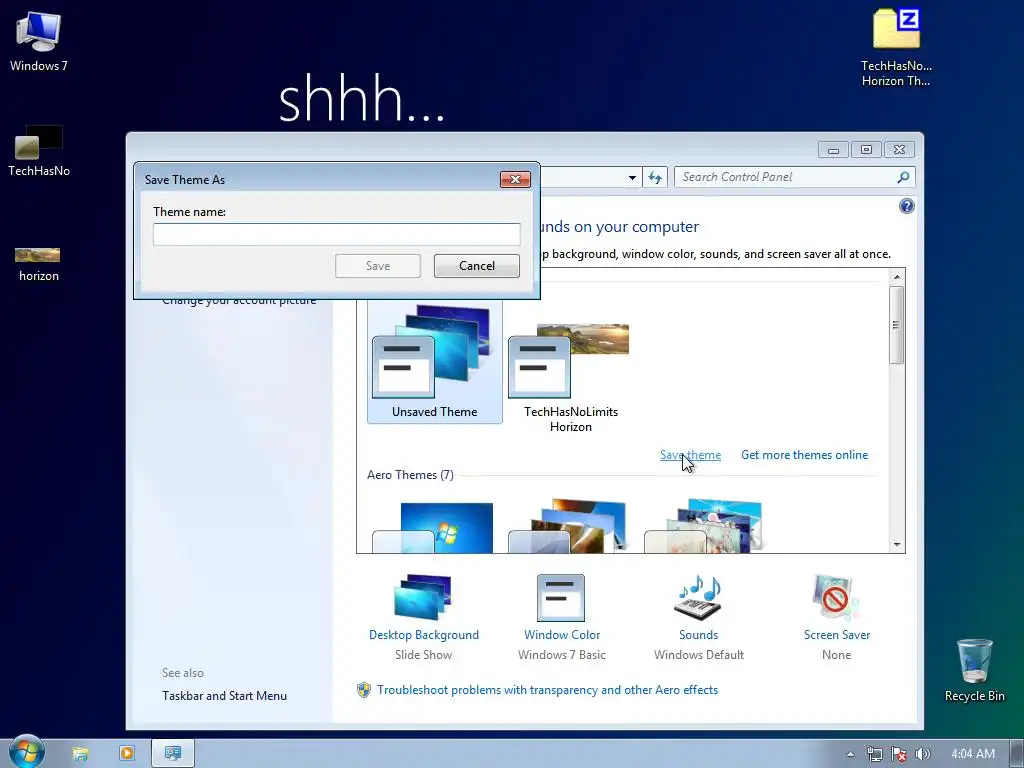The width and height of the screenshot is (1024, 768).
Task: Select the Architecture Aero theme thumbnail
Action: pos(568,526)
